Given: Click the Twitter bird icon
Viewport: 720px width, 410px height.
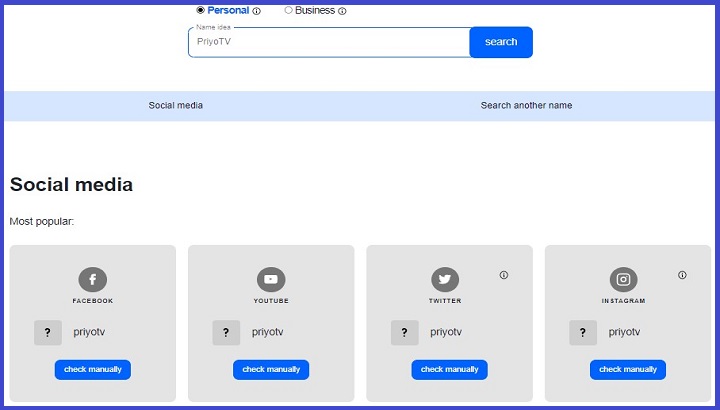Looking at the screenshot, I should 445,280.
